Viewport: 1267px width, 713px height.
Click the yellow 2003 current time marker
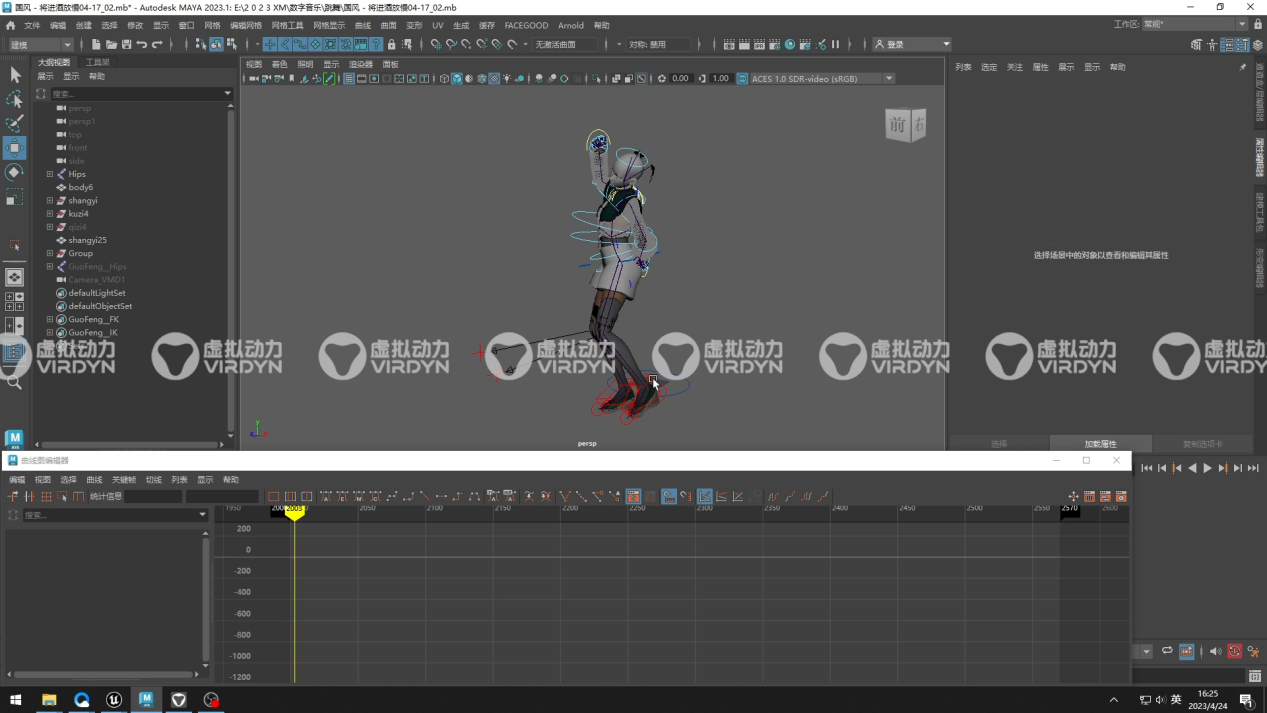tap(294, 511)
